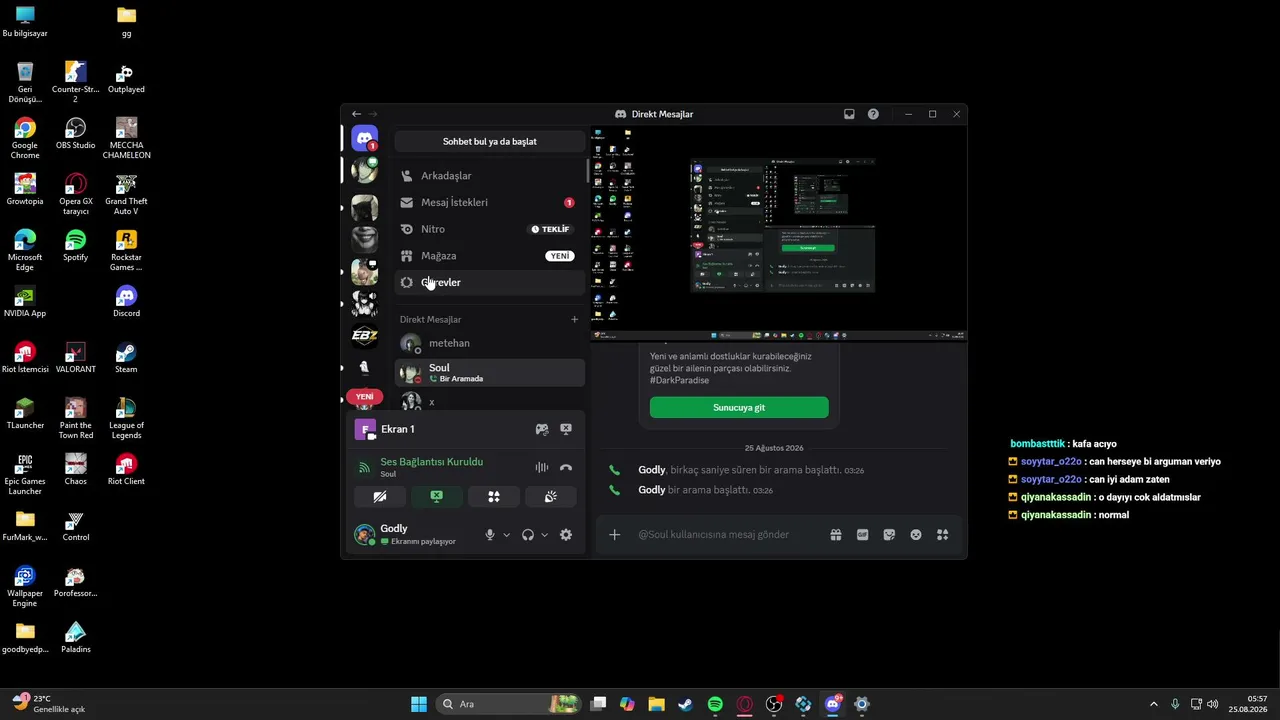The image size is (1280, 720).
Task: Stop streaming Ekran 1 with the screen-x icon
Action: coord(566,429)
